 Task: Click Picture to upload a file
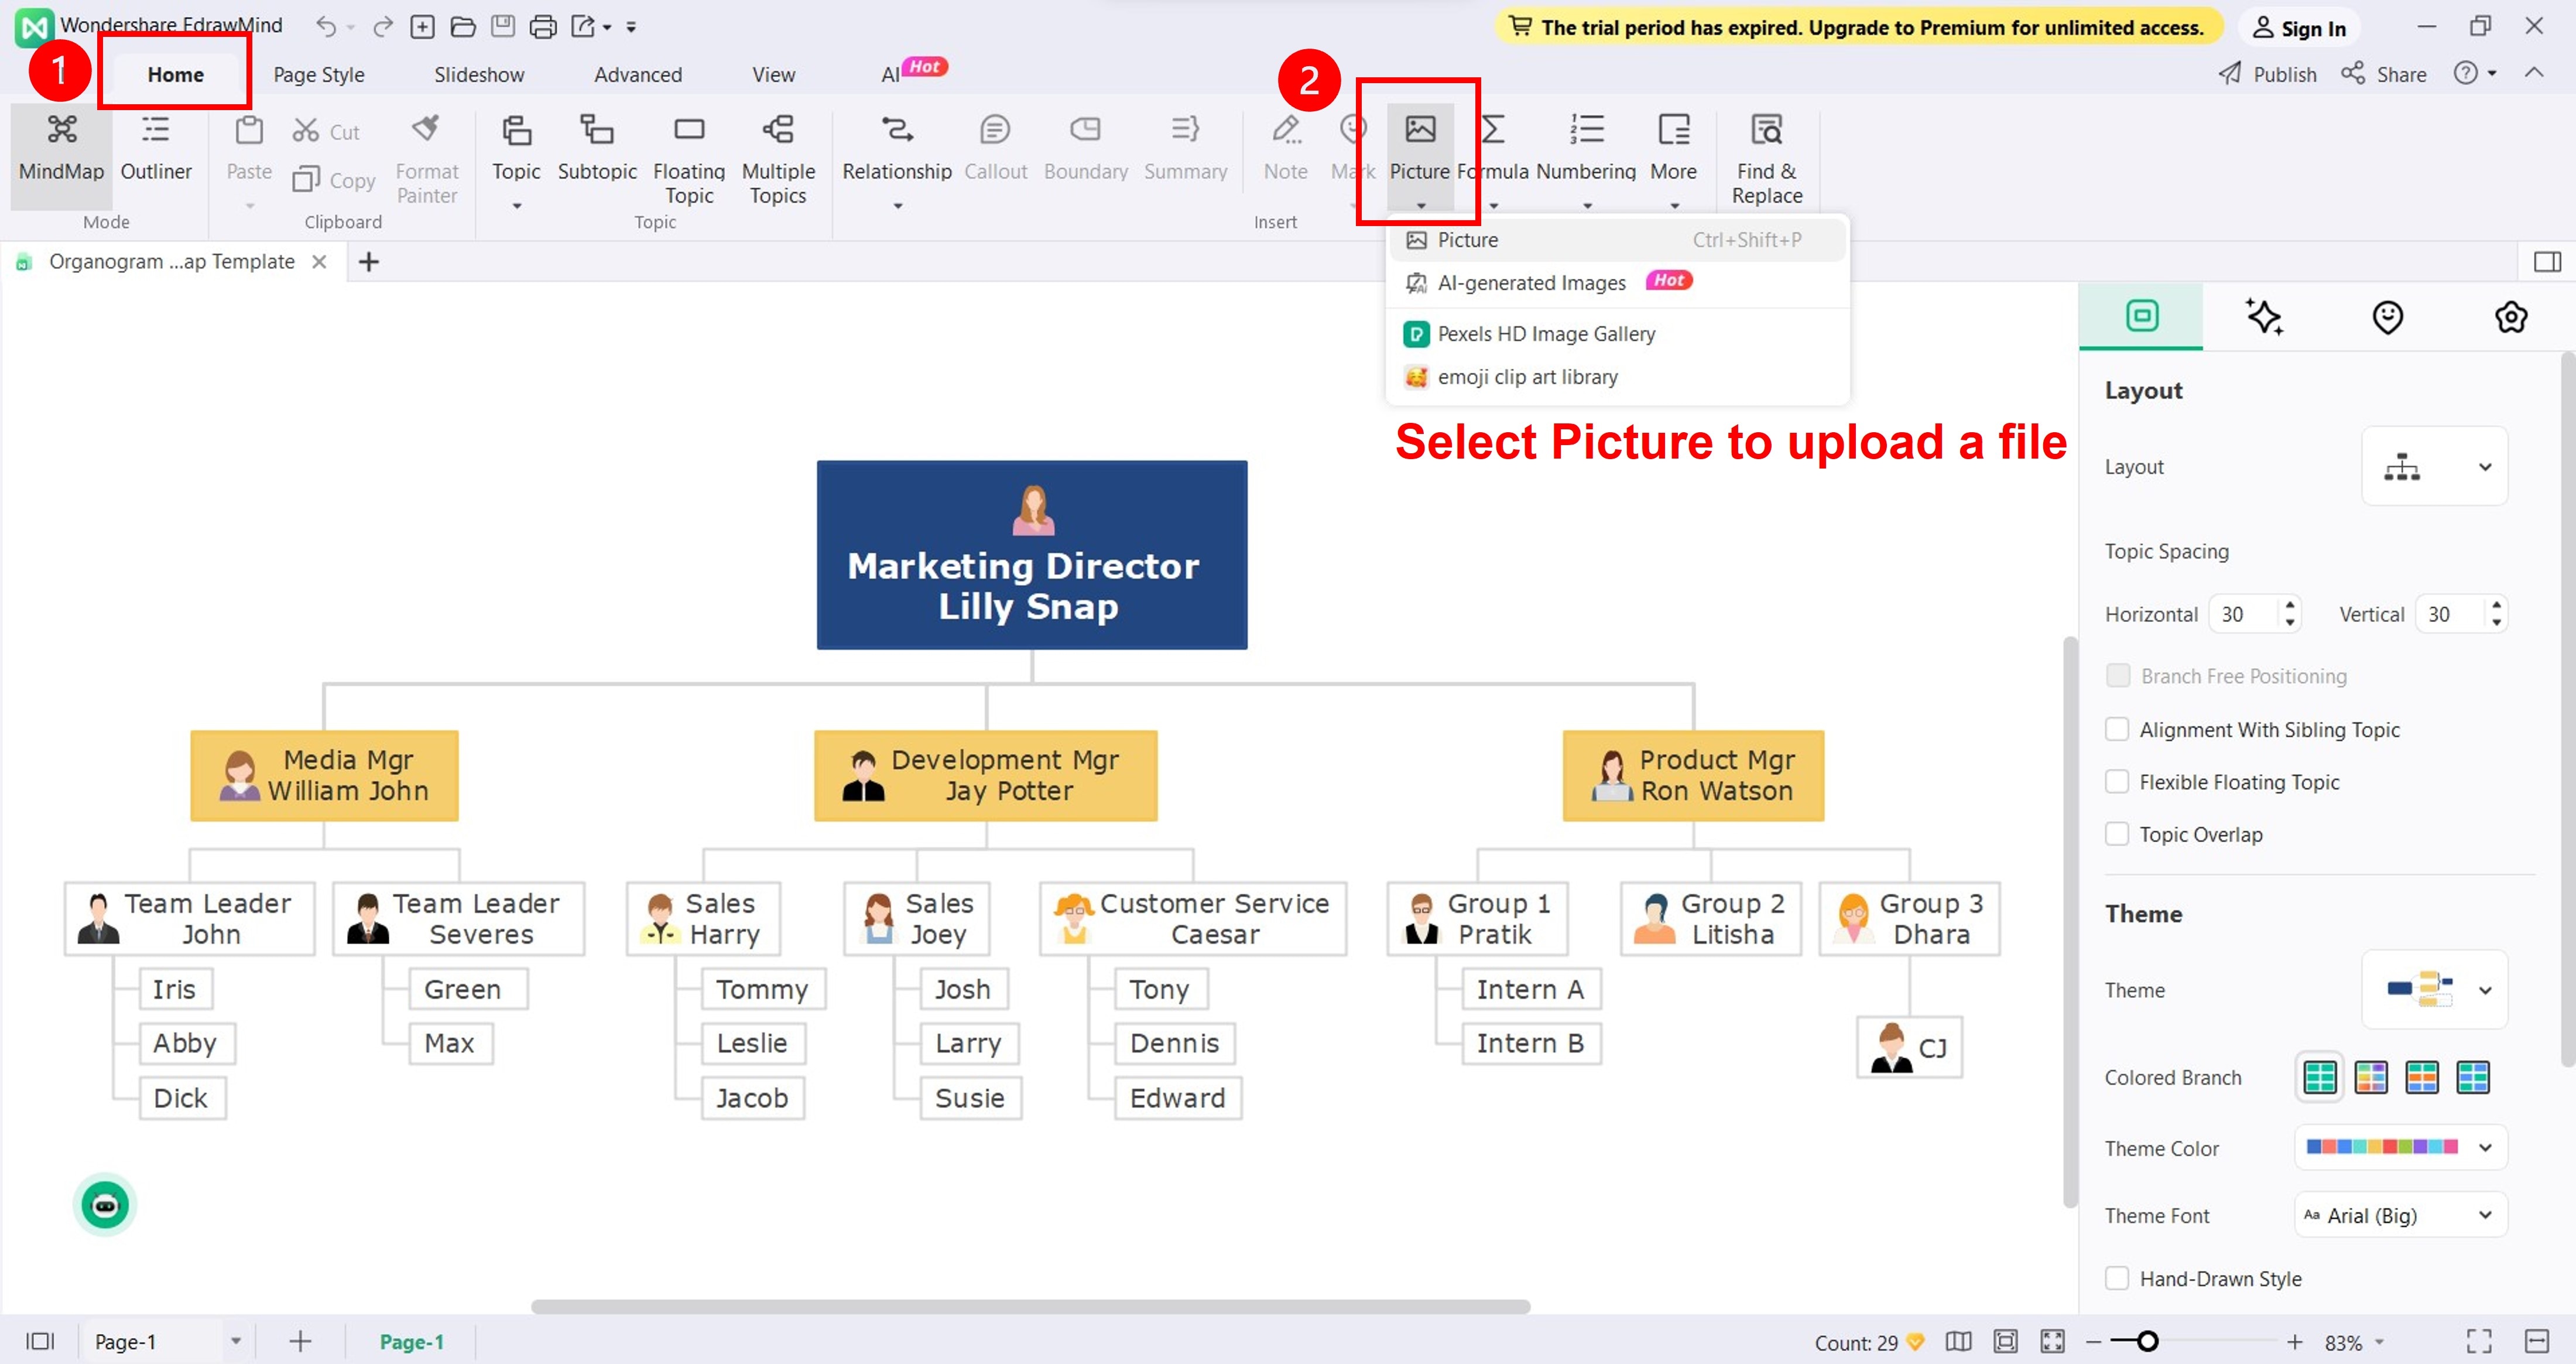click(1468, 239)
